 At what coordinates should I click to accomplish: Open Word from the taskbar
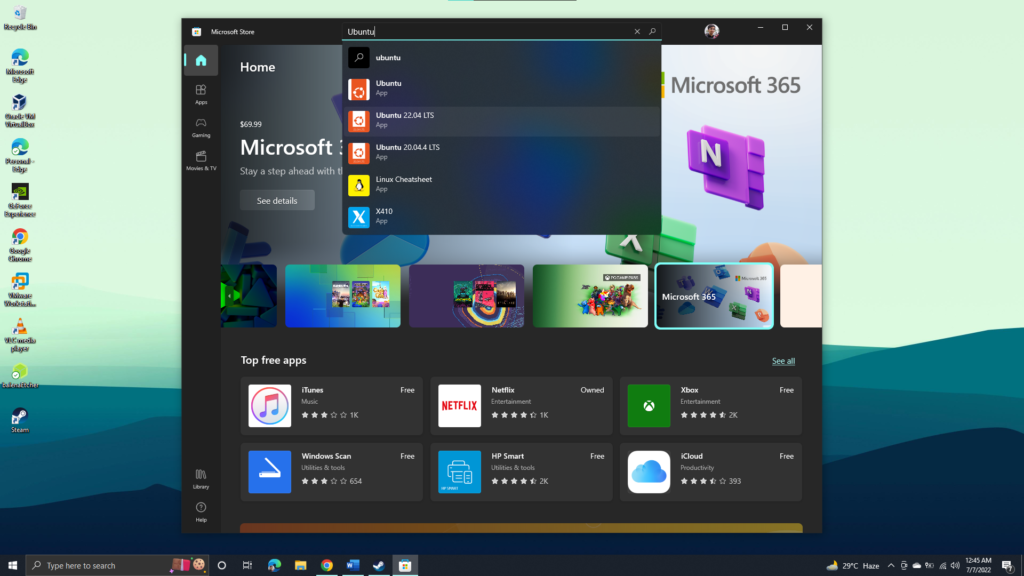[353, 566]
